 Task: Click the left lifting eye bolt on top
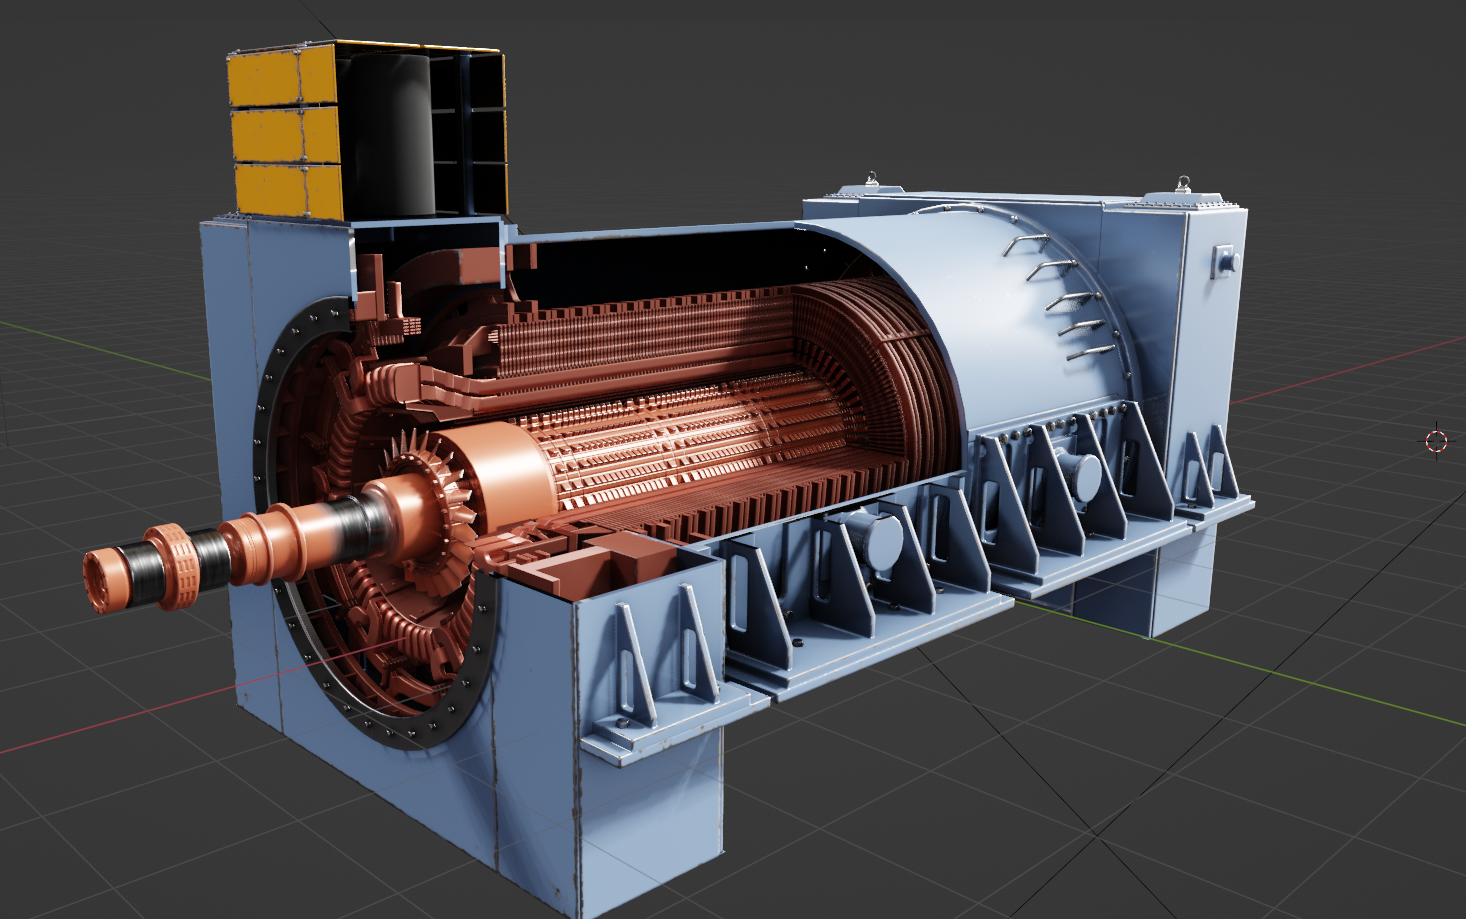click(872, 180)
